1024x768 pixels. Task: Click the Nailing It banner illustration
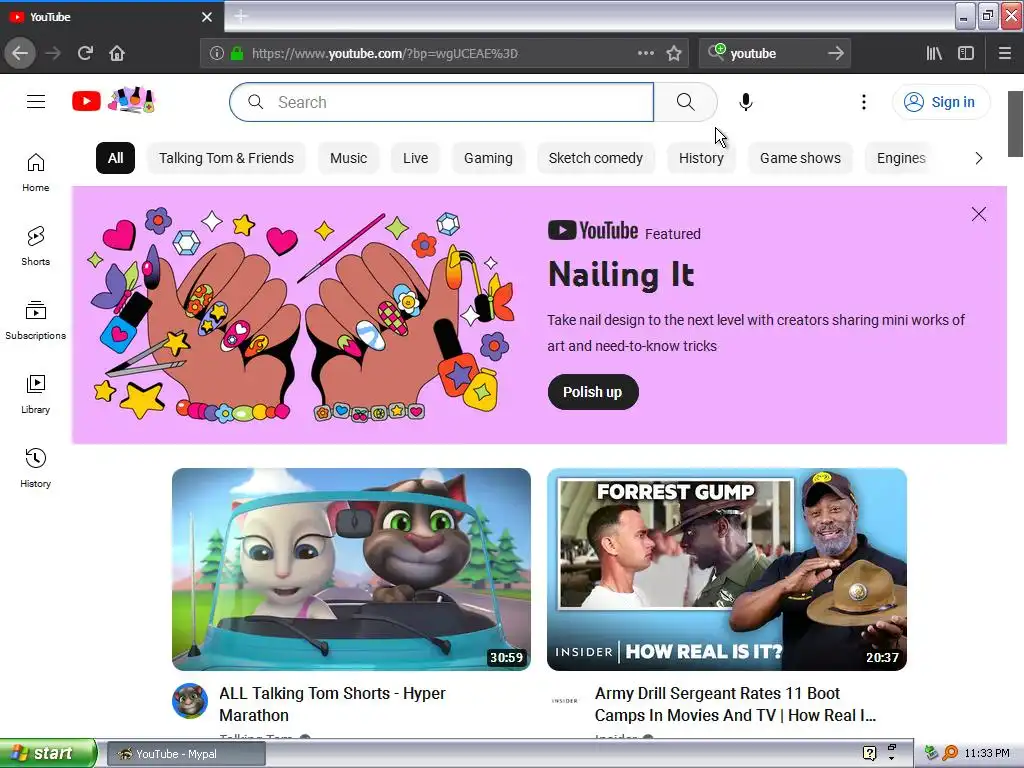(302, 316)
